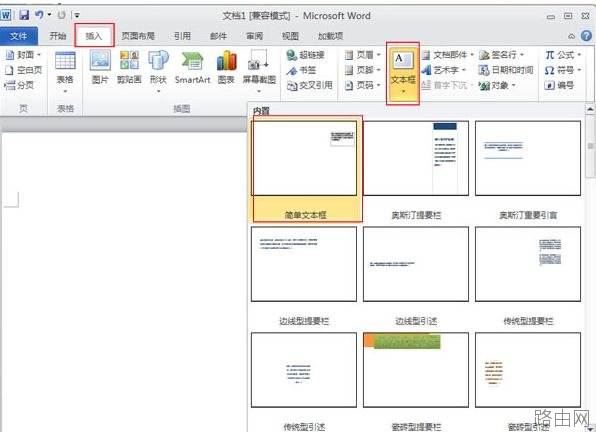Open the 符号 symbol dropdown

point(563,70)
